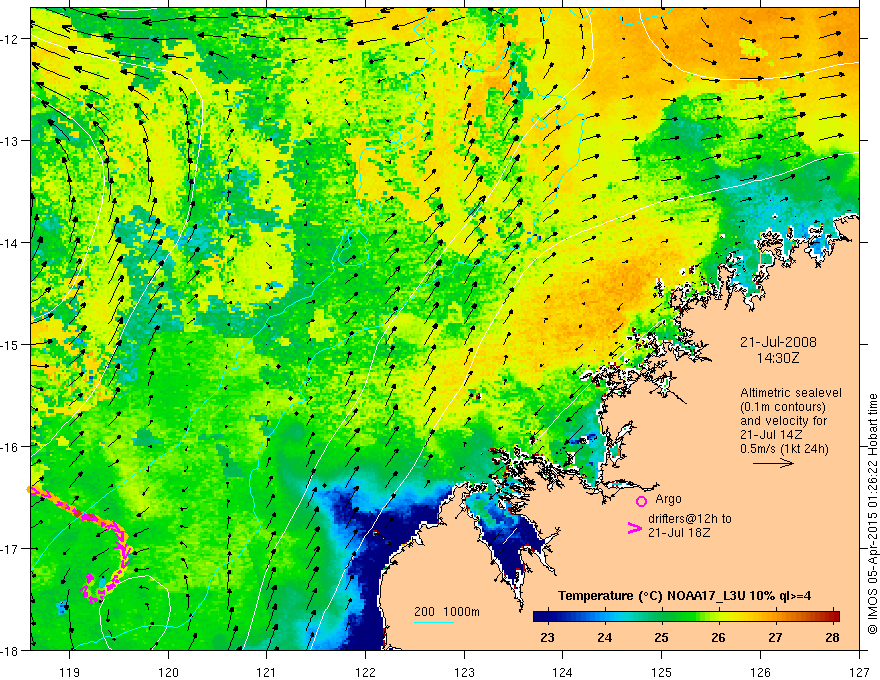This screenshot has width=880, height=680.
Task: Click the 21-Jul 18Z legend text
Action: click(x=679, y=532)
